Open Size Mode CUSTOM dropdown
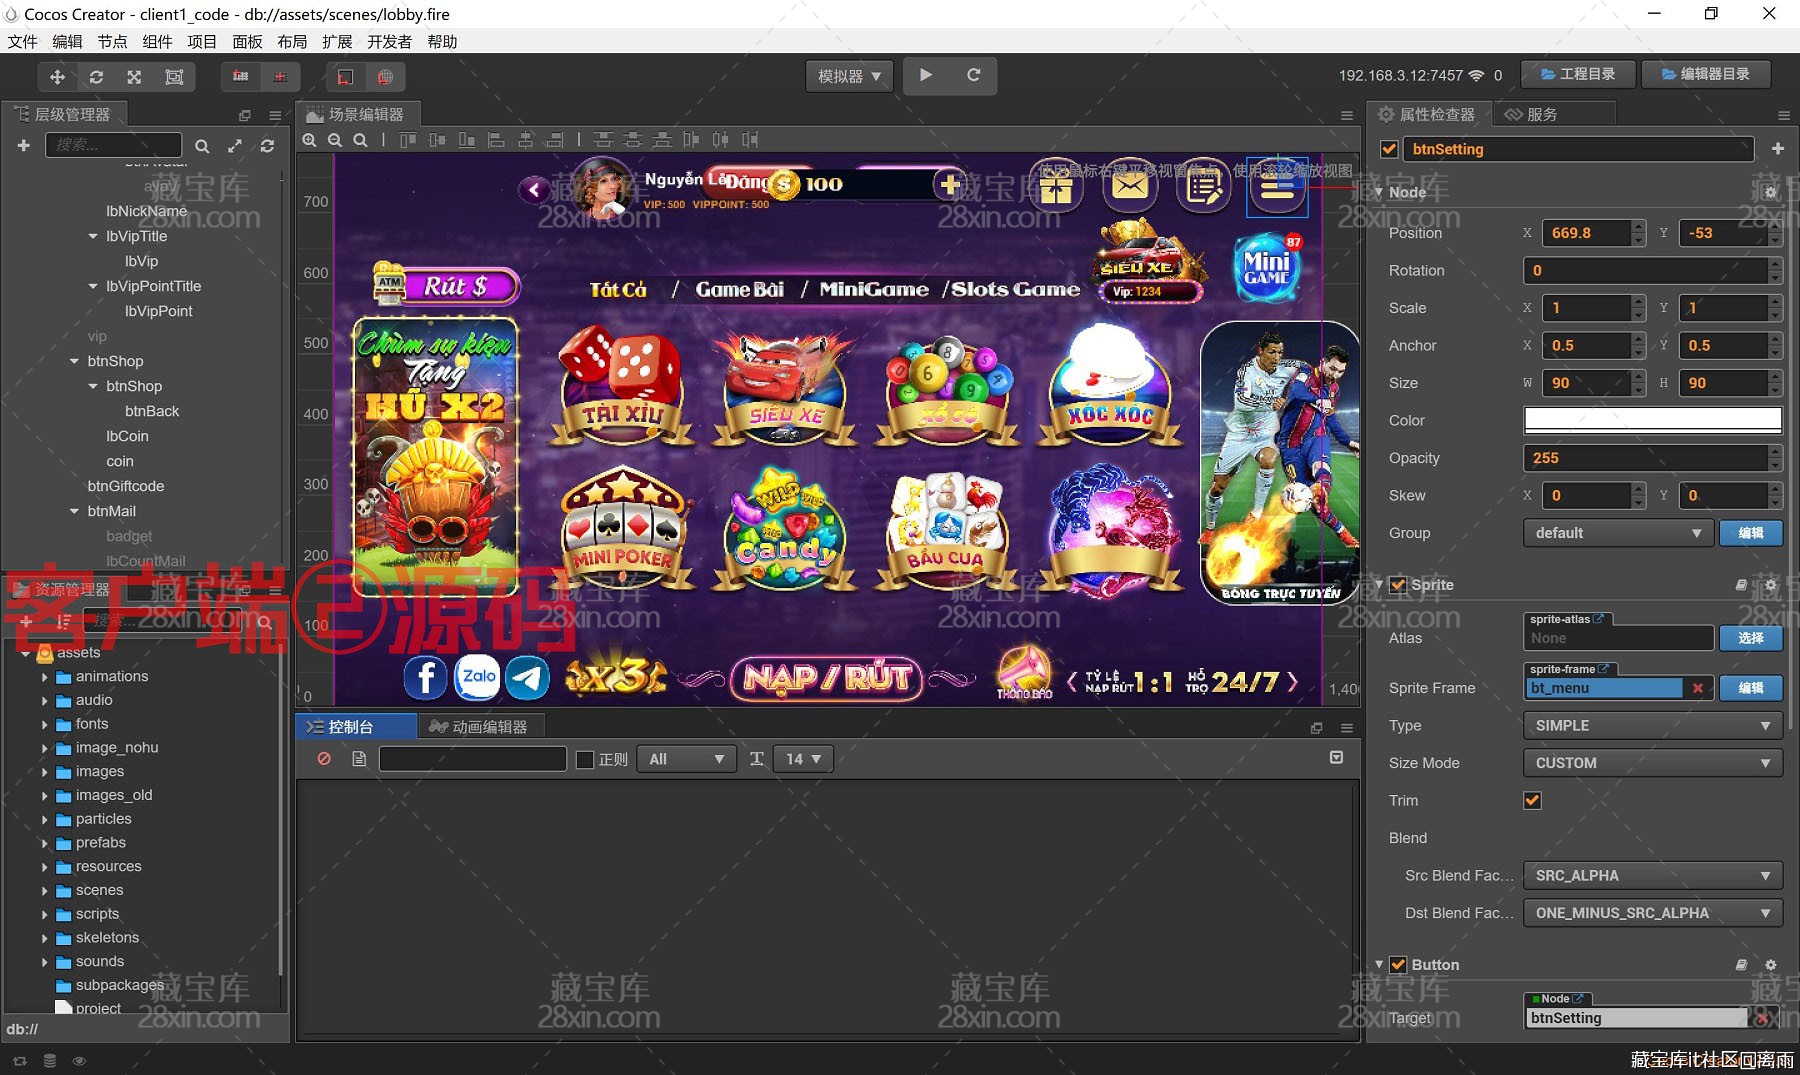 [x=1652, y=763]
